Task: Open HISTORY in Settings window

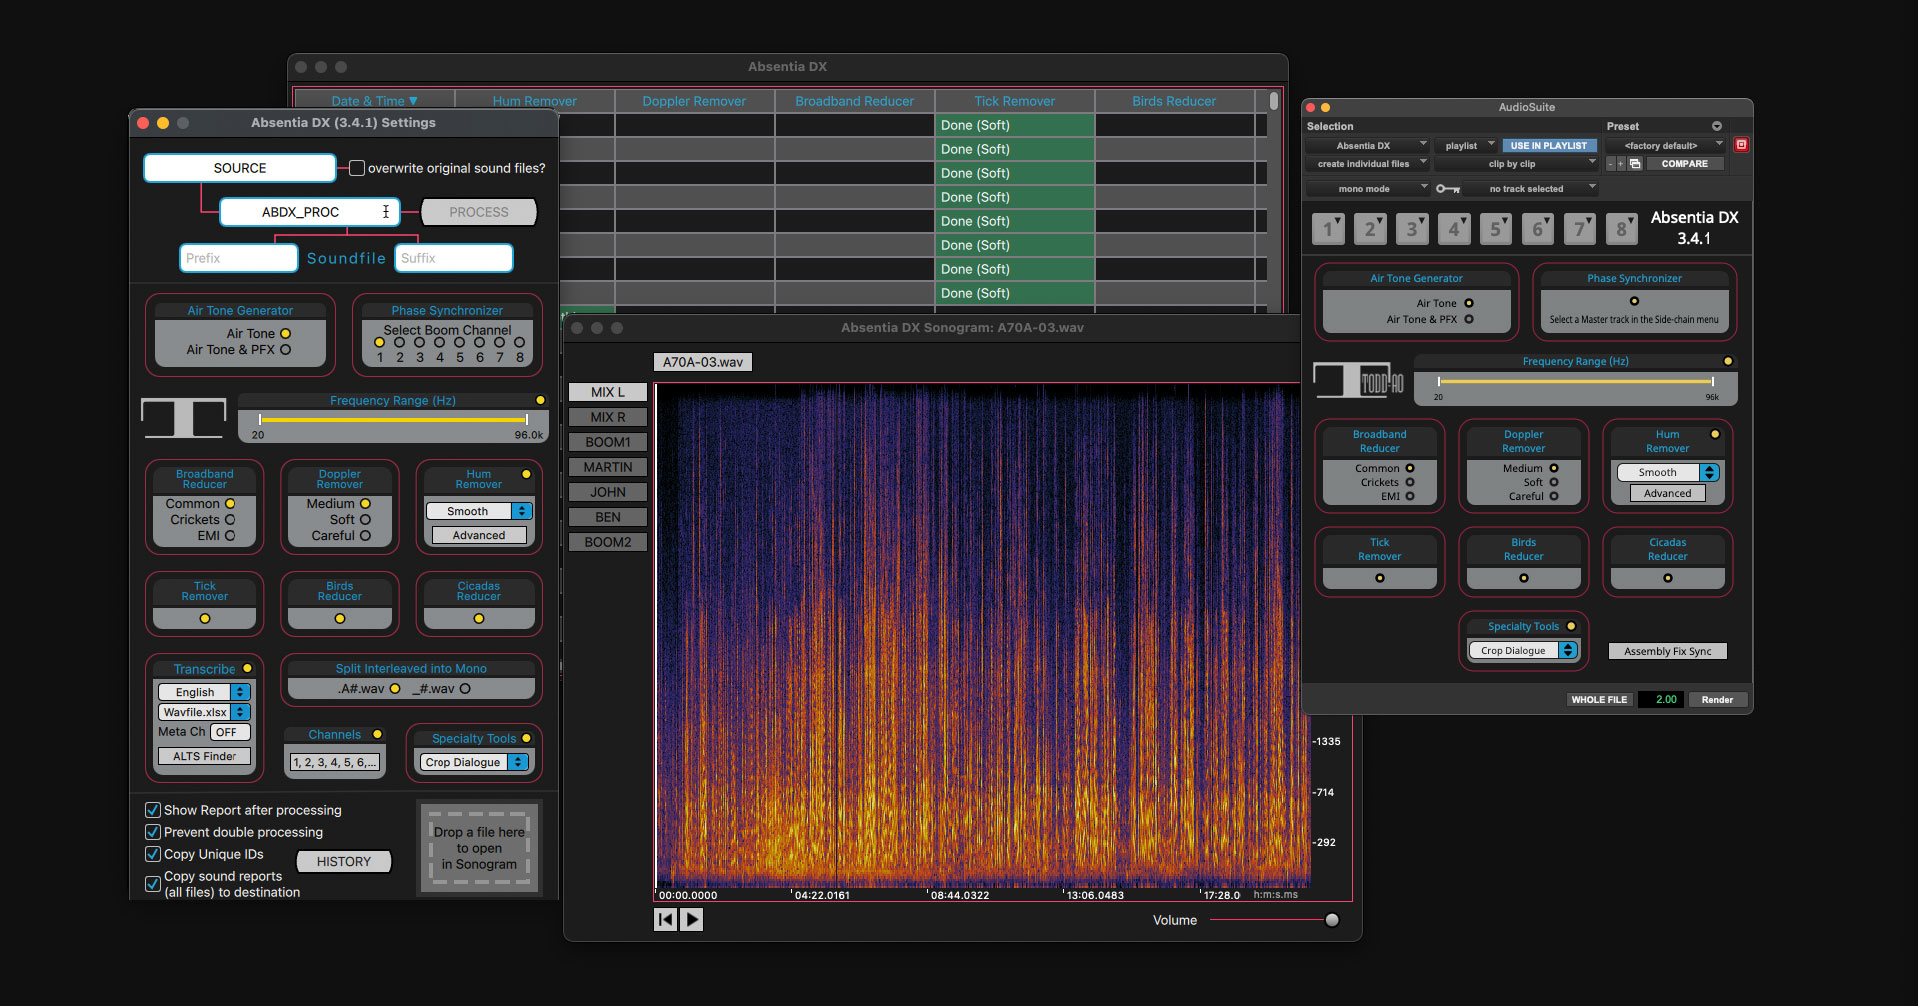Action: pyautogui.click(x=344, y=861)
